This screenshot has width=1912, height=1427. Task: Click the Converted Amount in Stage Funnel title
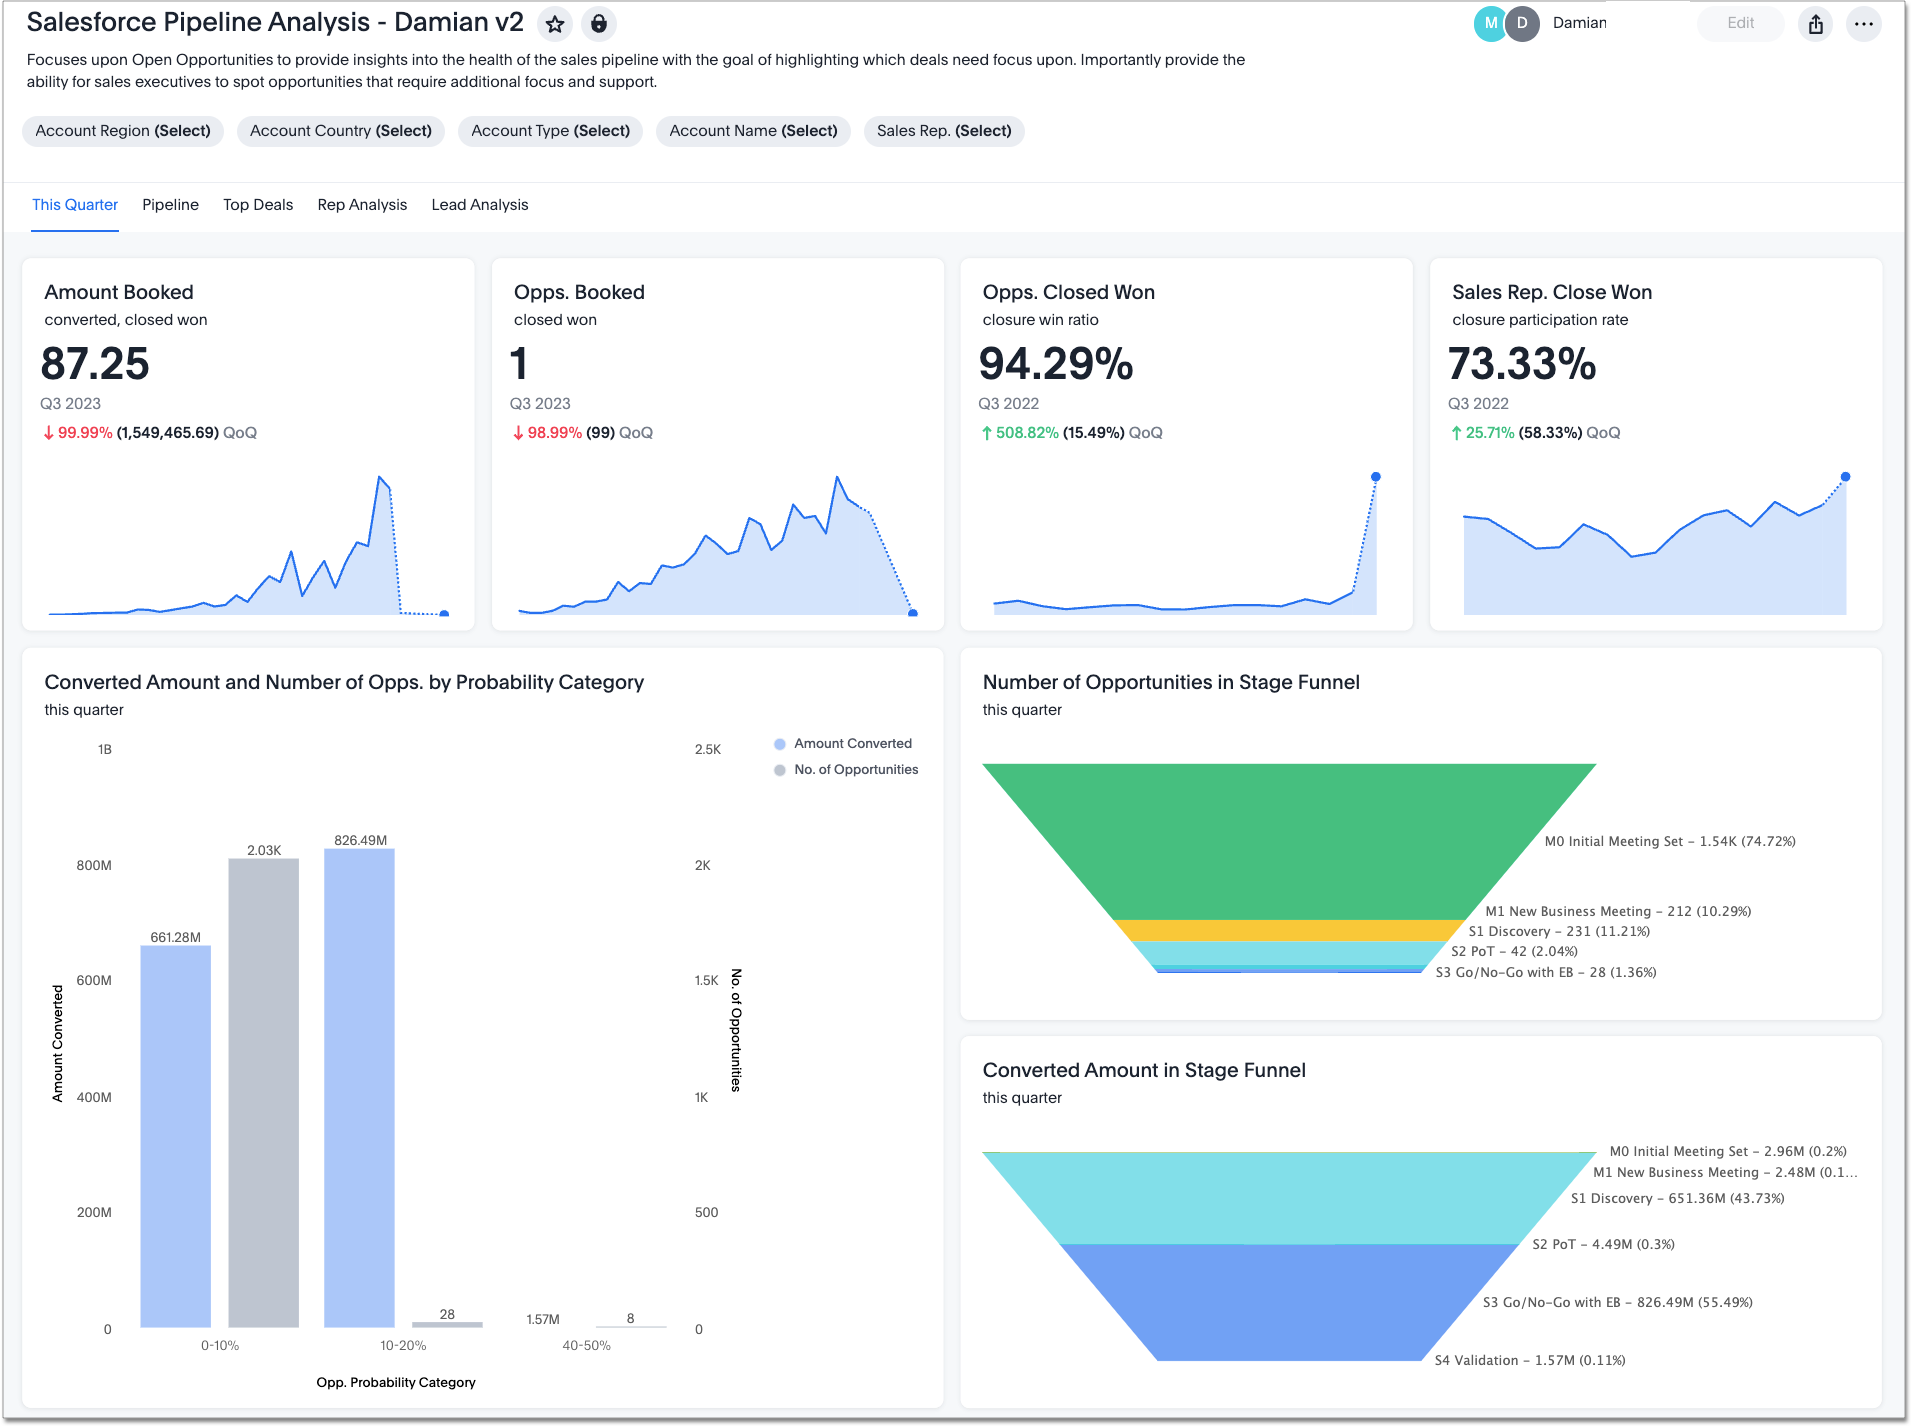pos(1144,1070)
